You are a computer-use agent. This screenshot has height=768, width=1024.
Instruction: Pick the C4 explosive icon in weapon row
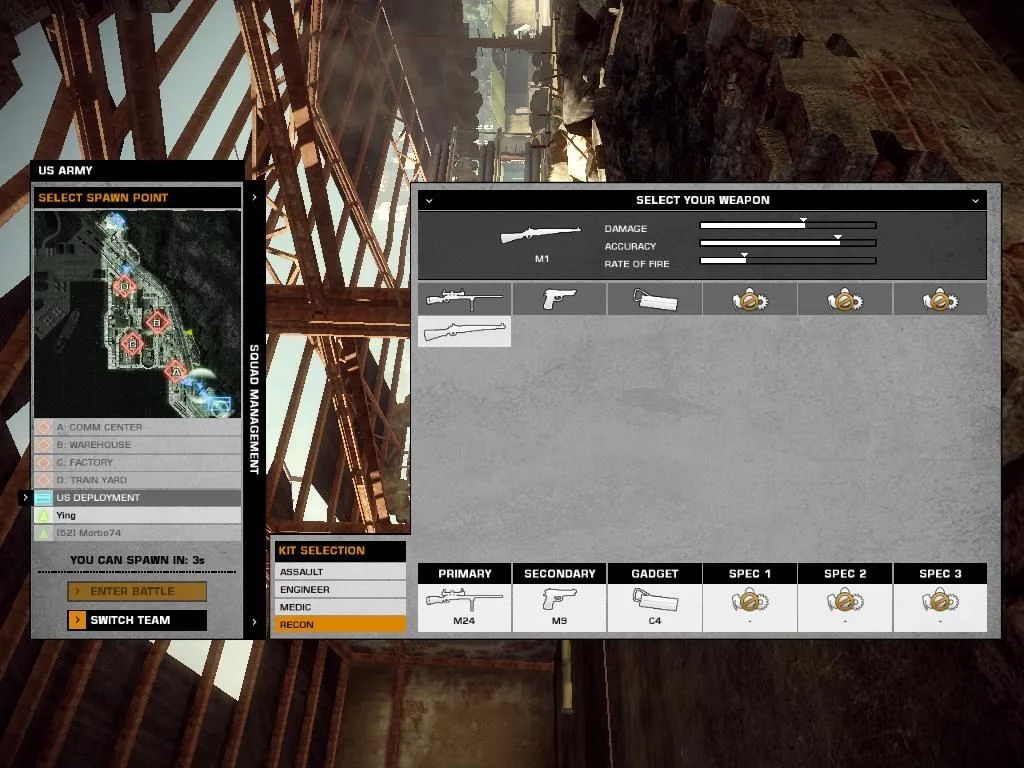[654, 299]
